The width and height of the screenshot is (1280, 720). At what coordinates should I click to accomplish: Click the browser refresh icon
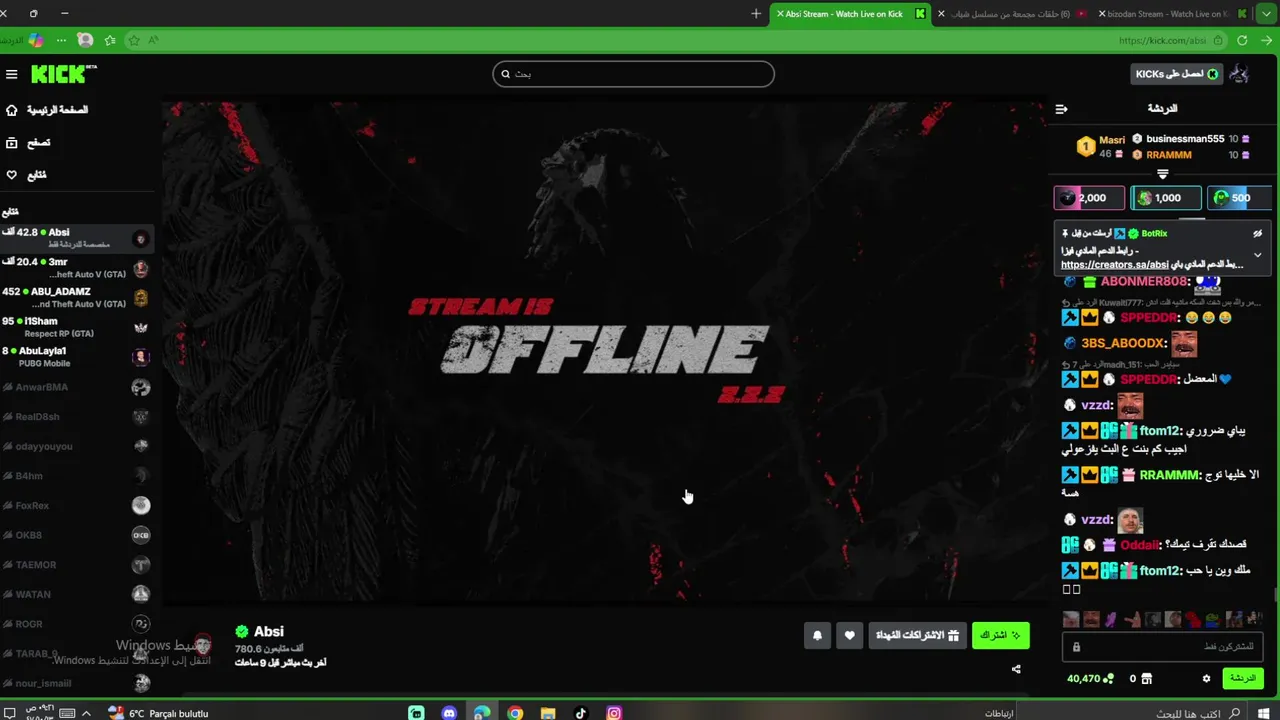click(x=1242, y=40)
